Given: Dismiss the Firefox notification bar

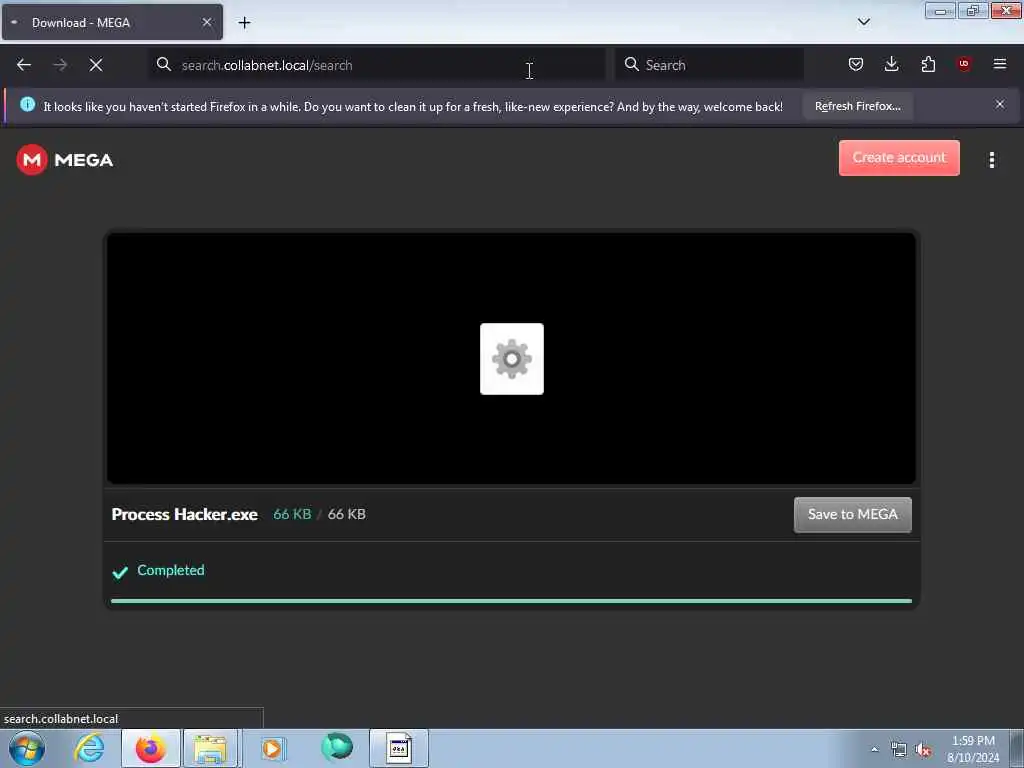Looking at the screenshot, I should [x=1000, y=104].
